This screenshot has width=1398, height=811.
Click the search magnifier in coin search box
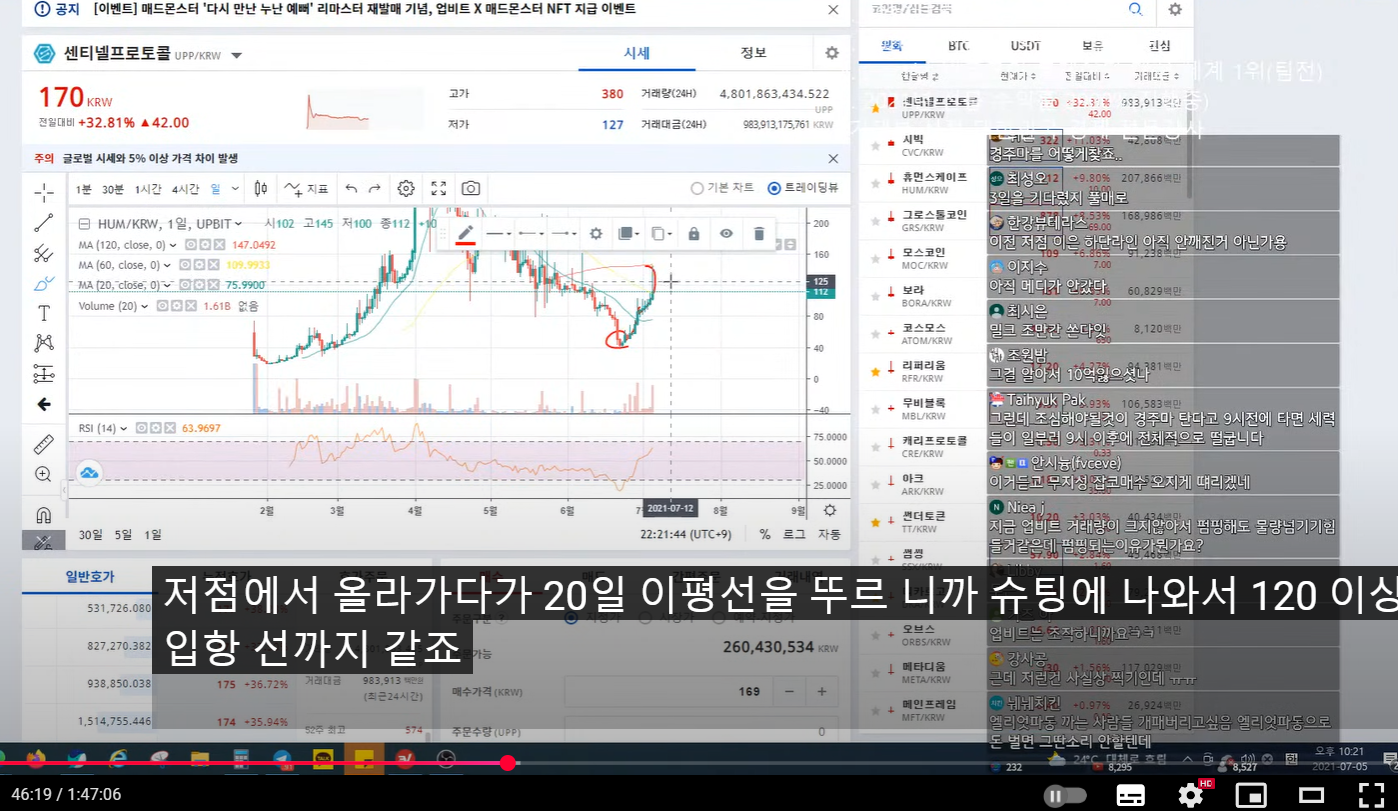click(1135, 9)
